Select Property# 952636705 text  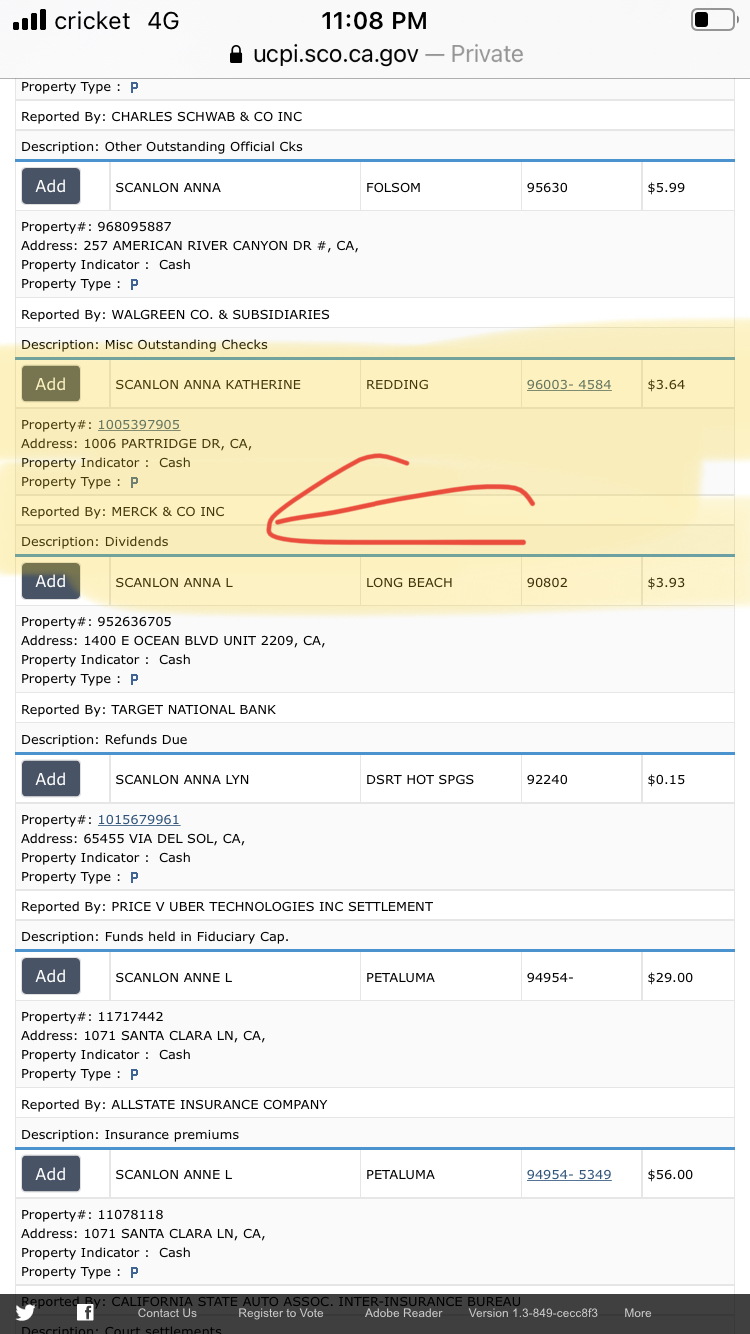coord(96,621)
